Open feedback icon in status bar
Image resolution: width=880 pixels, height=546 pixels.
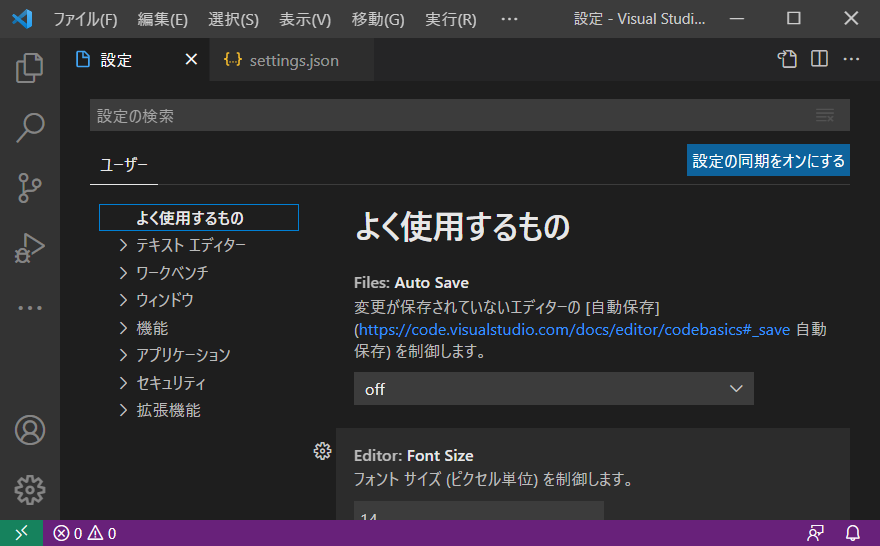(815, 533)
